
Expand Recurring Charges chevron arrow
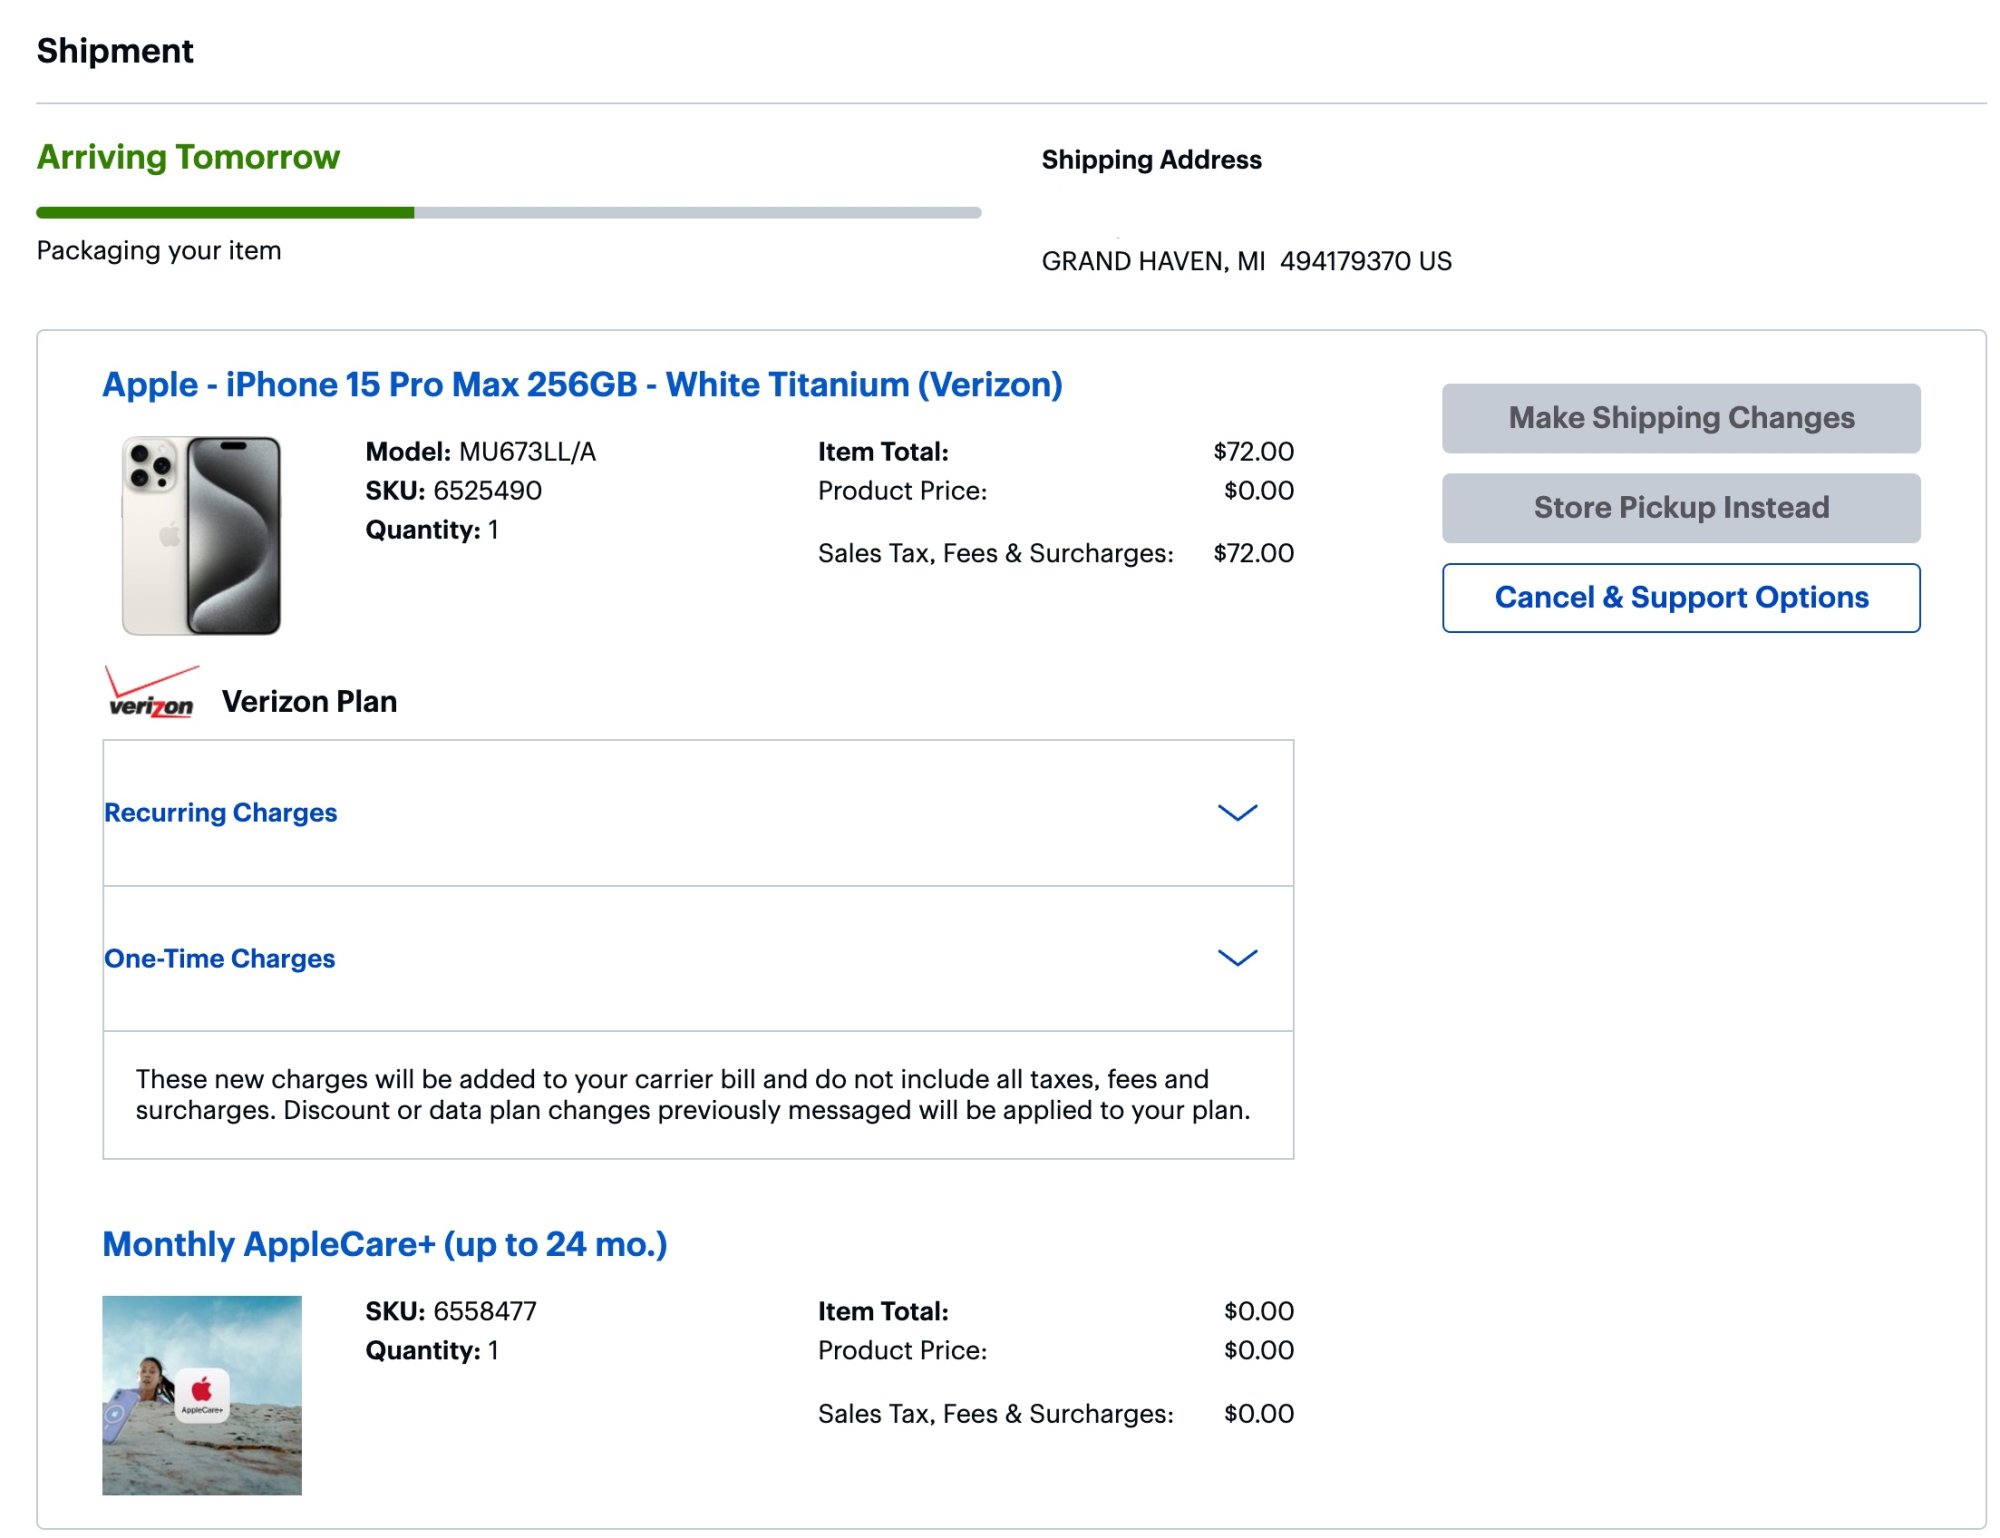point(1237,812)
